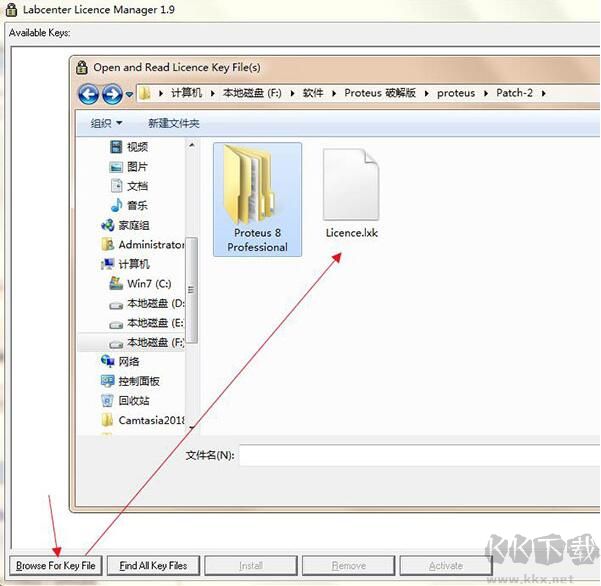Click the 文件名(N) input field

[420, 455]
